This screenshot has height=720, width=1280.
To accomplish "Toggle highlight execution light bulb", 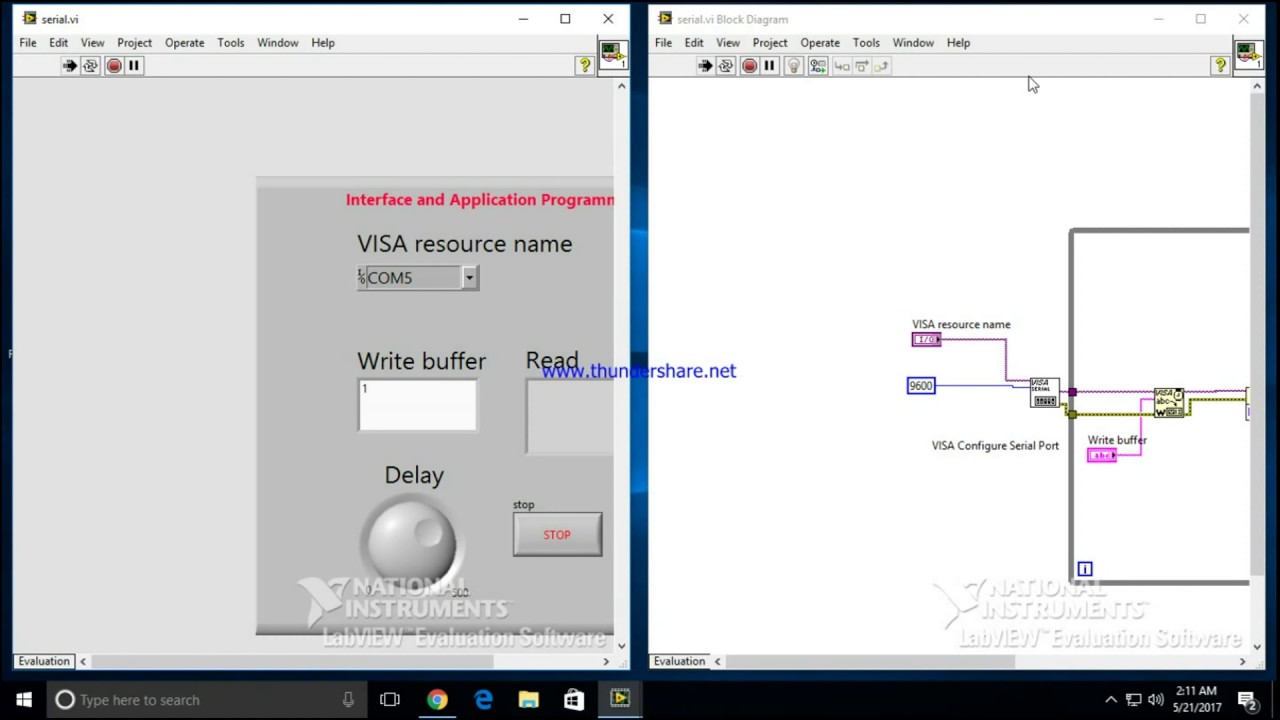I will tap(794, 66).
